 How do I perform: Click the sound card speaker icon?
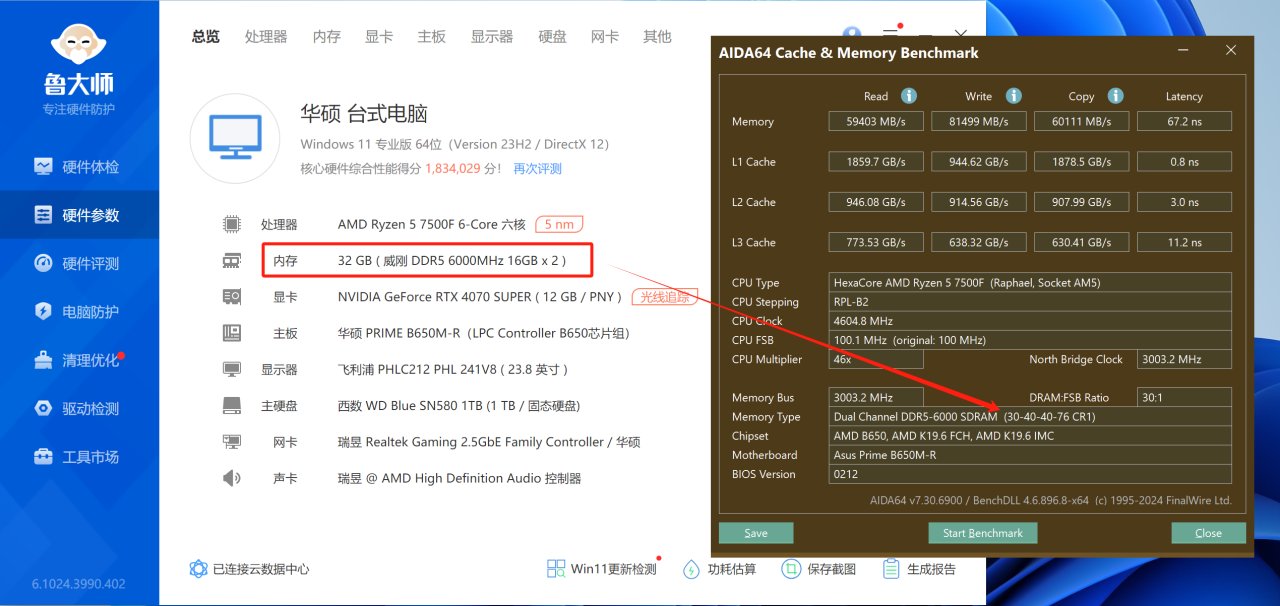pos(232,478)
